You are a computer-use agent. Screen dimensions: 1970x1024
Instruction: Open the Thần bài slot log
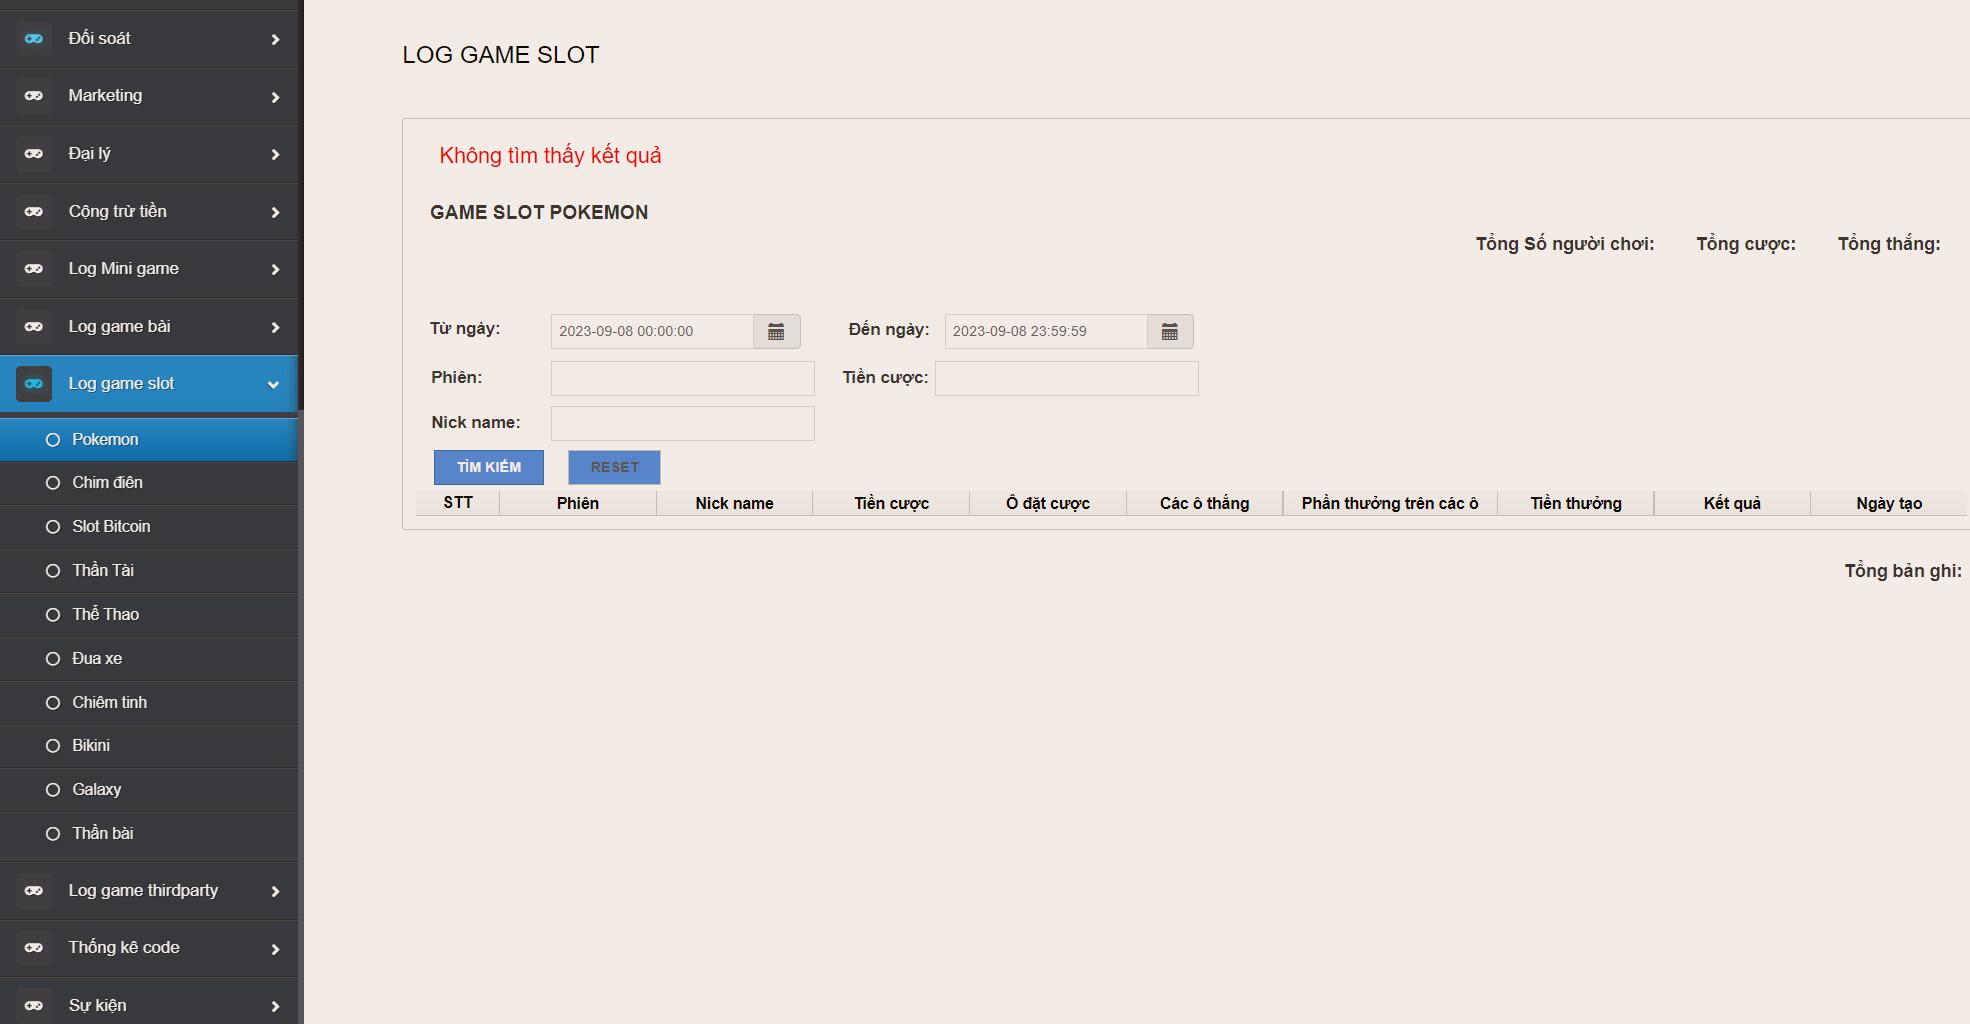(x=149, y=834)
